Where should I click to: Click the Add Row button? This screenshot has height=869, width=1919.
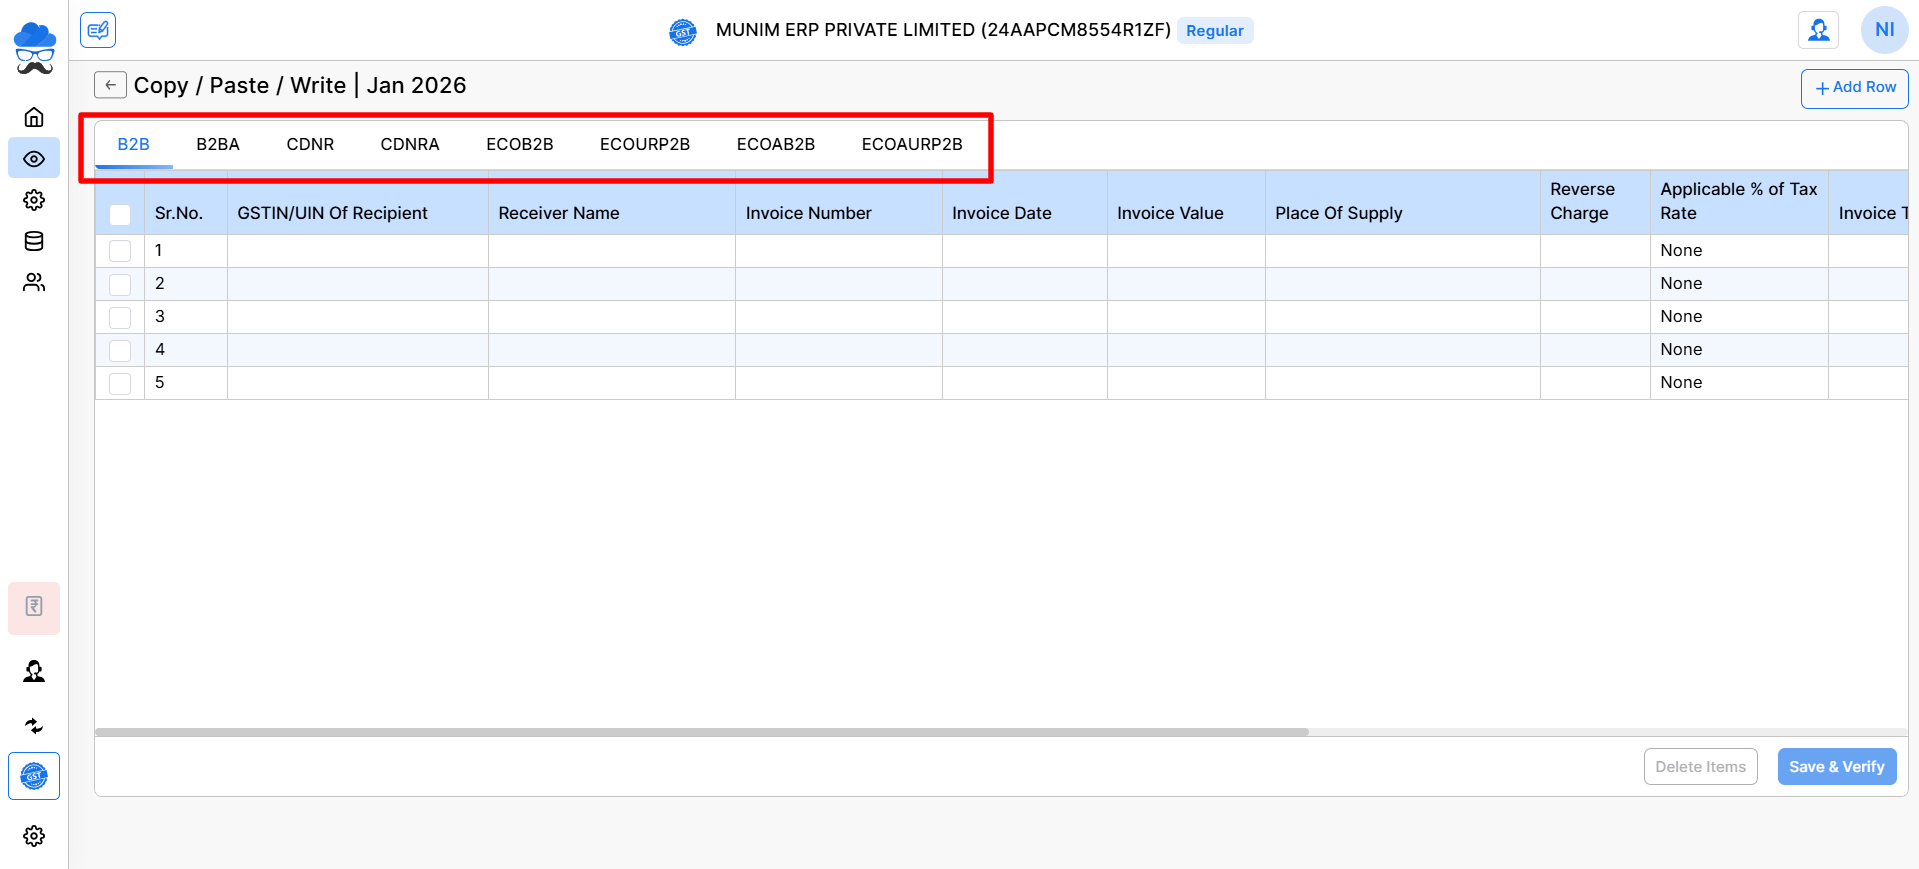pyautogui.click(x=1854, y=88)
